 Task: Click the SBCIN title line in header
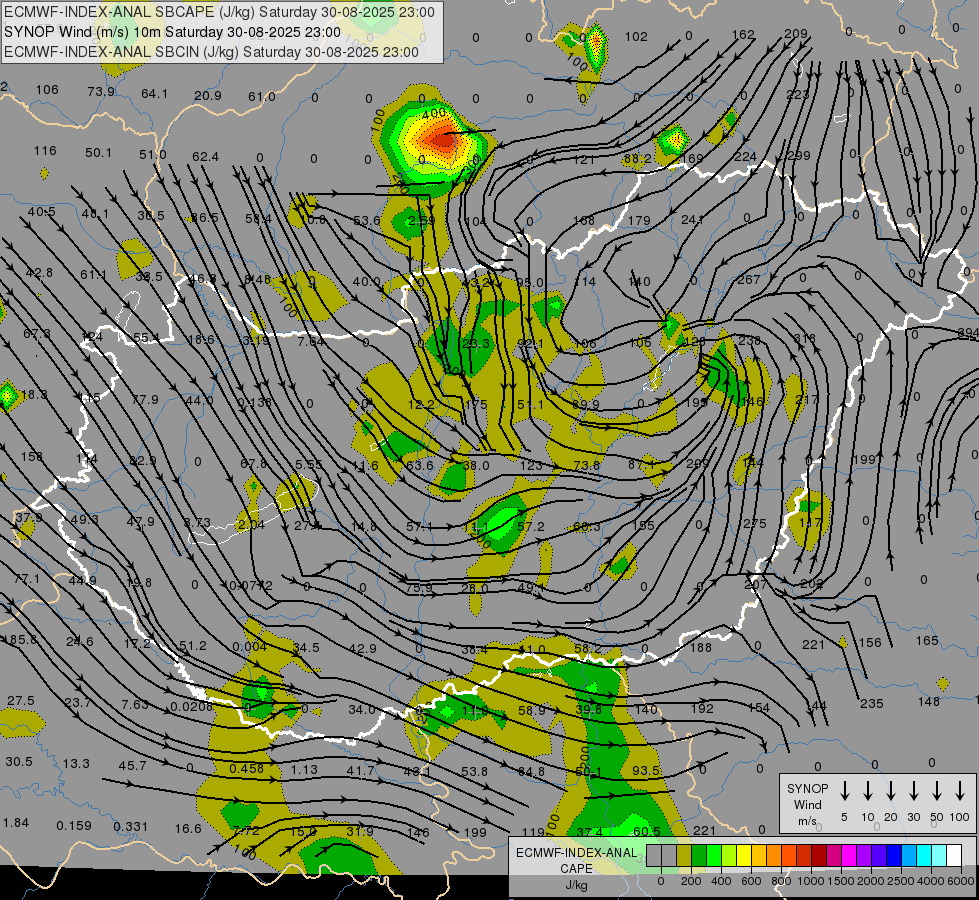211,52
